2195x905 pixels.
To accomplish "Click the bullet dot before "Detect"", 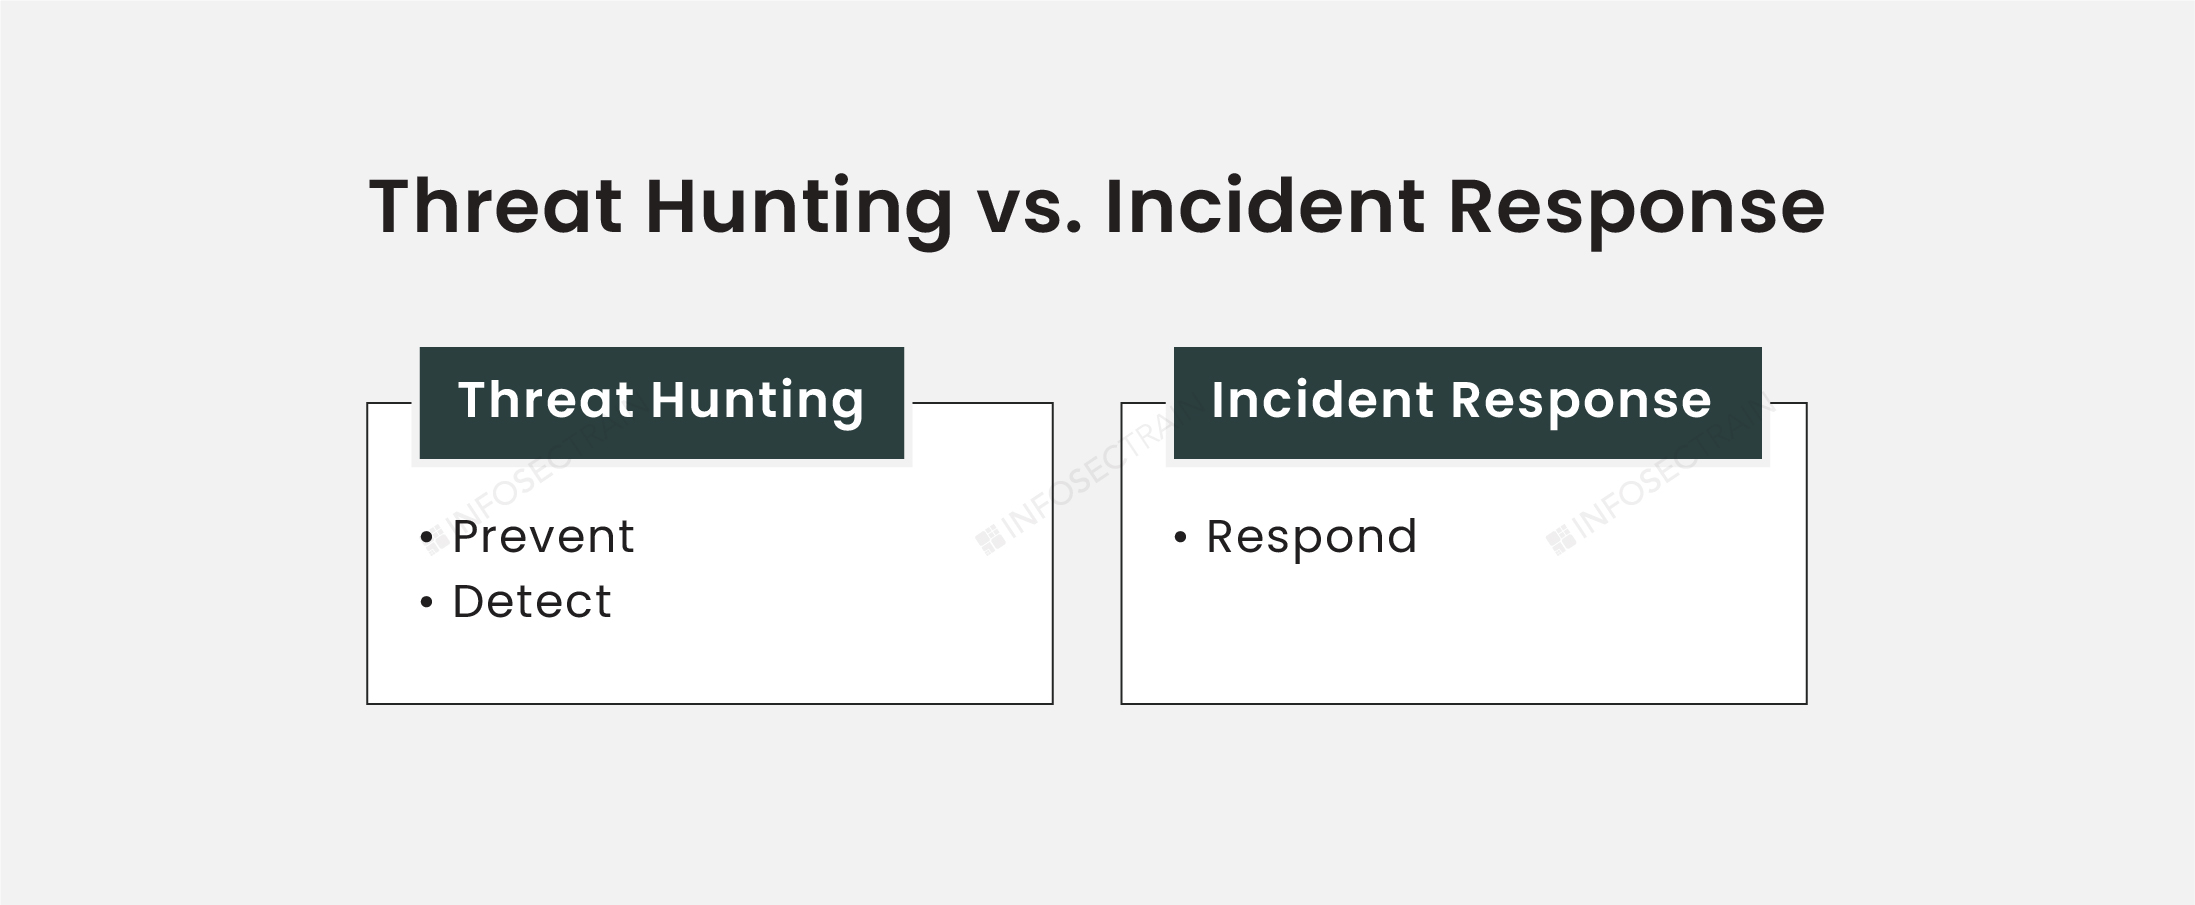I will [x=427, y=602].
